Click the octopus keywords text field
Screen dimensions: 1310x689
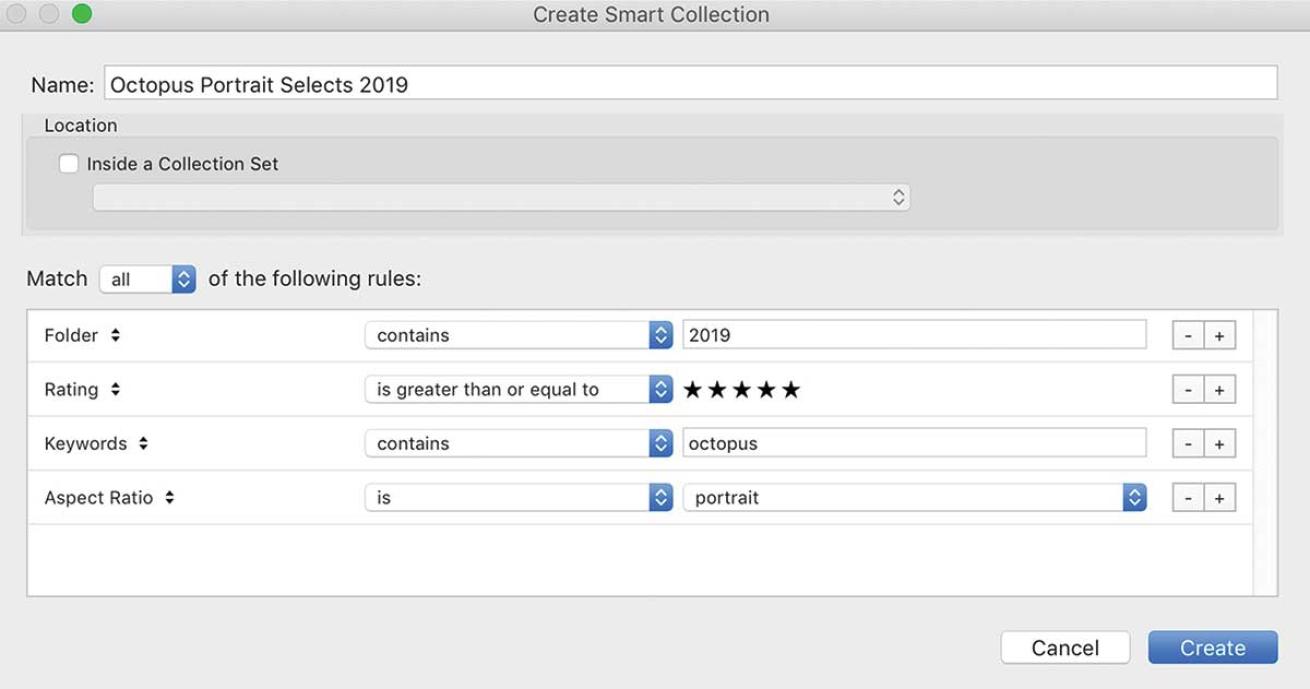(x=913, y=444)
